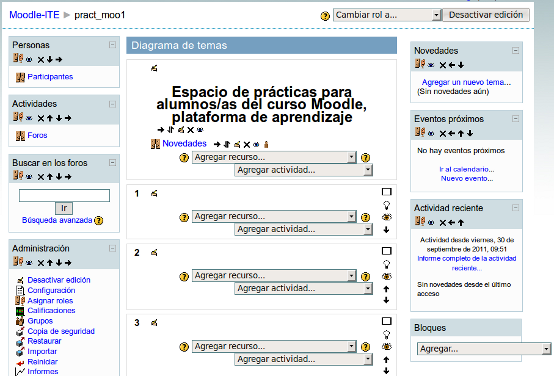Delete the Actividad reciente block
The width and height of the screenshot is (554, 376).
(x=443, y=223)
